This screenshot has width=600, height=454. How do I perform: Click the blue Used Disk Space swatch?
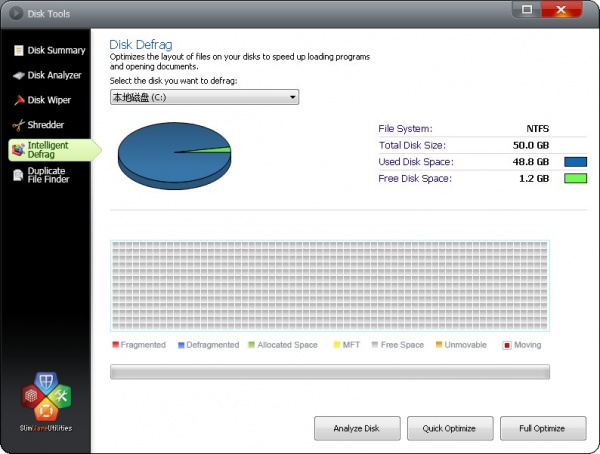(575, 162)
